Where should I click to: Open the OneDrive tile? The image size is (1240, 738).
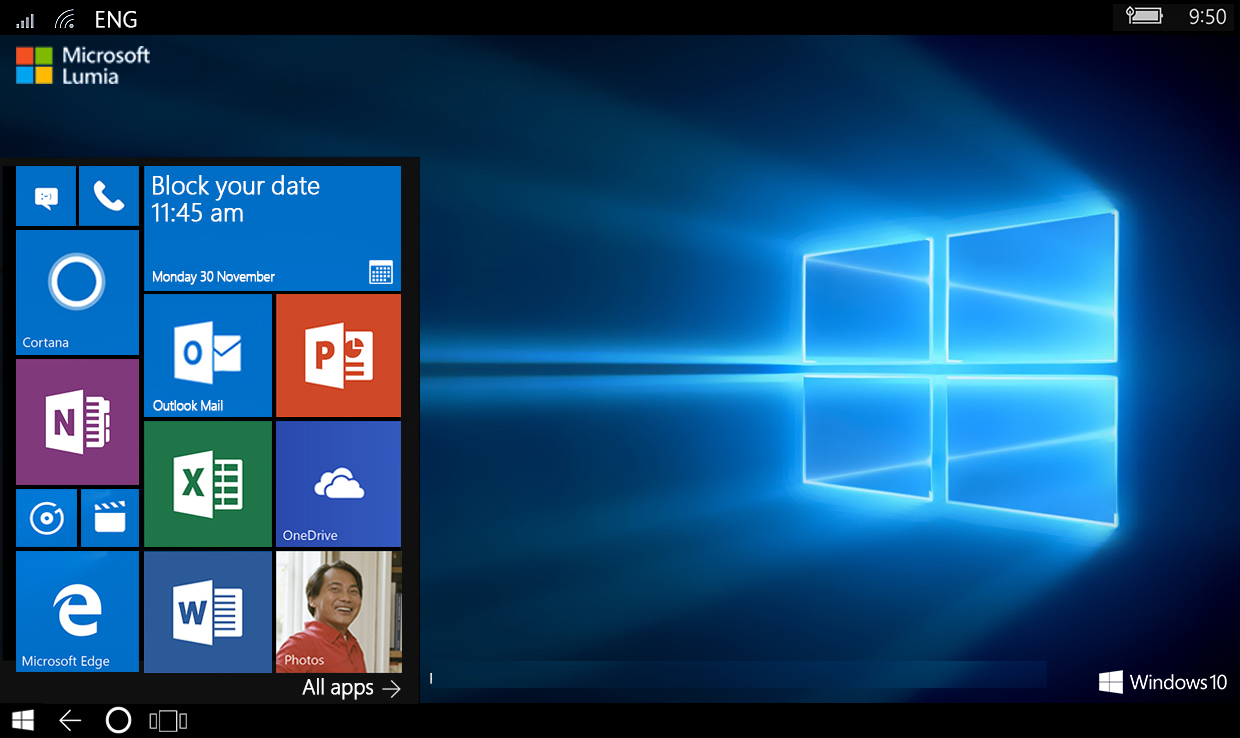click(x=338, y=484)
